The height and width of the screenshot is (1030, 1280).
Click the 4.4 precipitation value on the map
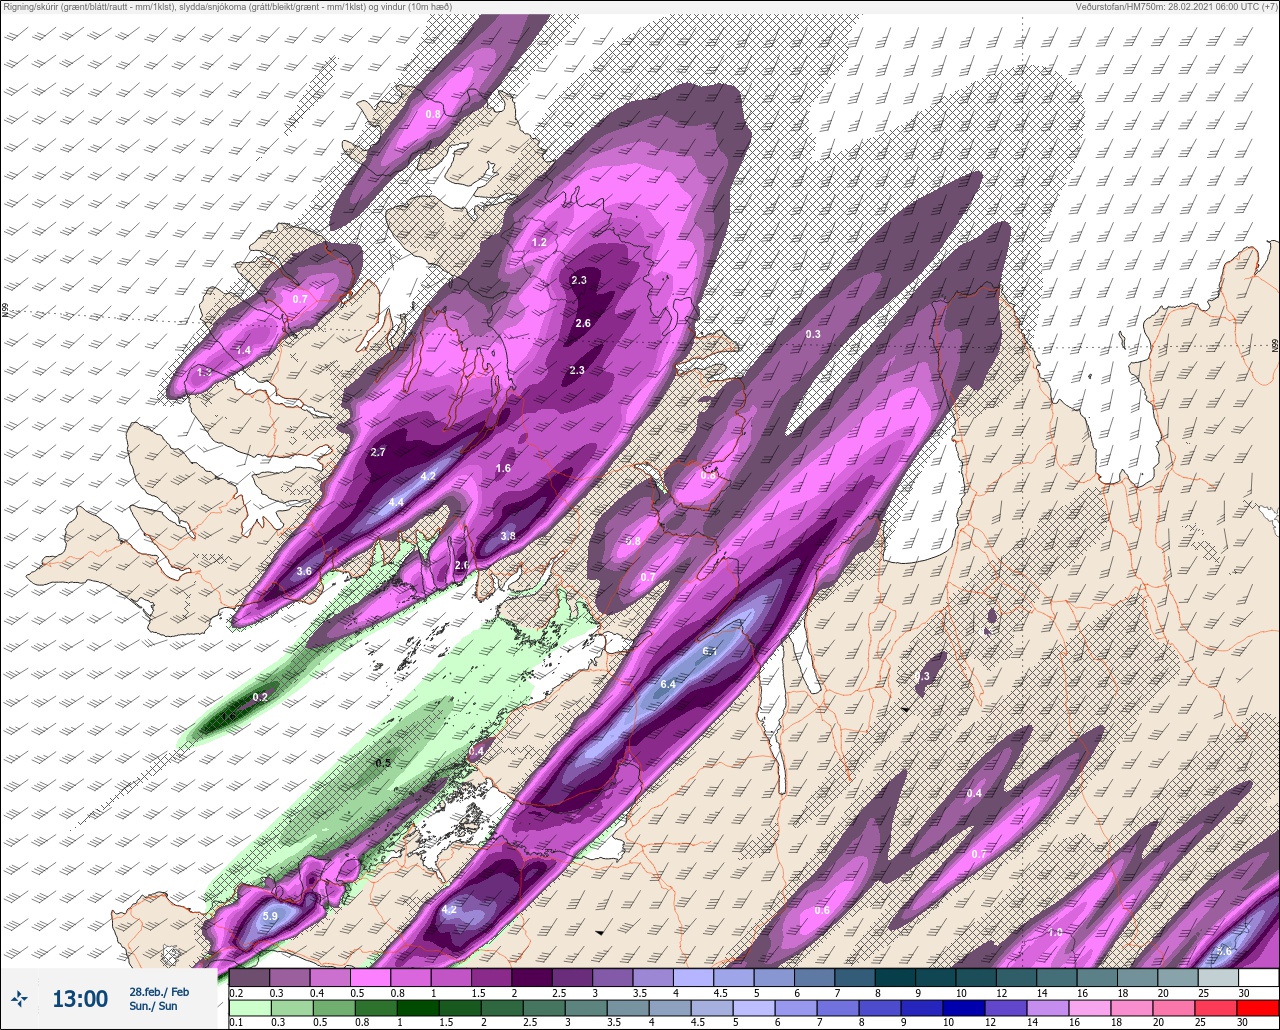tap(396, 502)
